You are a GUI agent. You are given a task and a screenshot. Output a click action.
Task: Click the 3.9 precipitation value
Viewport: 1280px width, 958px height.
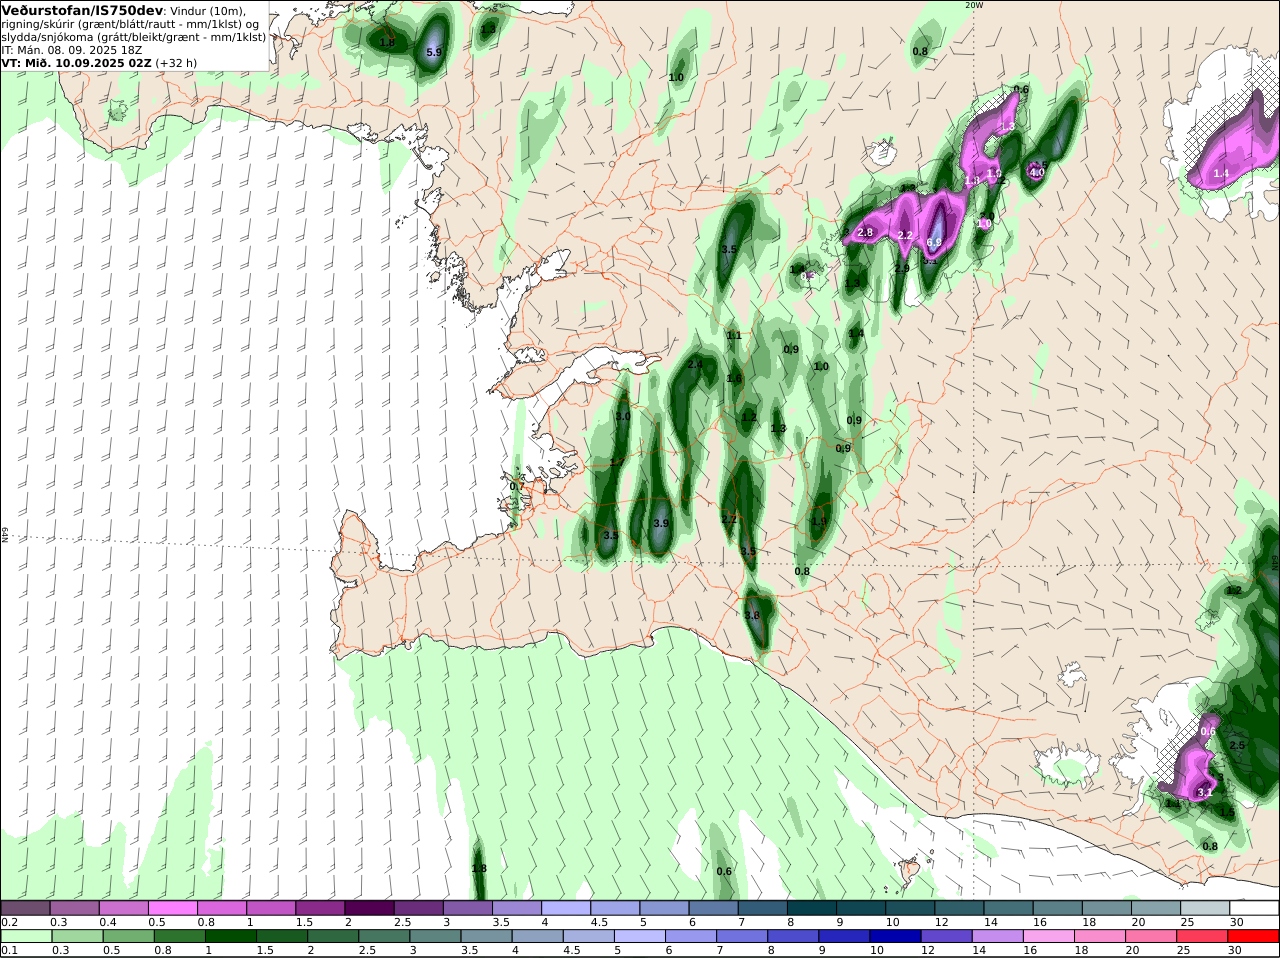point(661,523)
